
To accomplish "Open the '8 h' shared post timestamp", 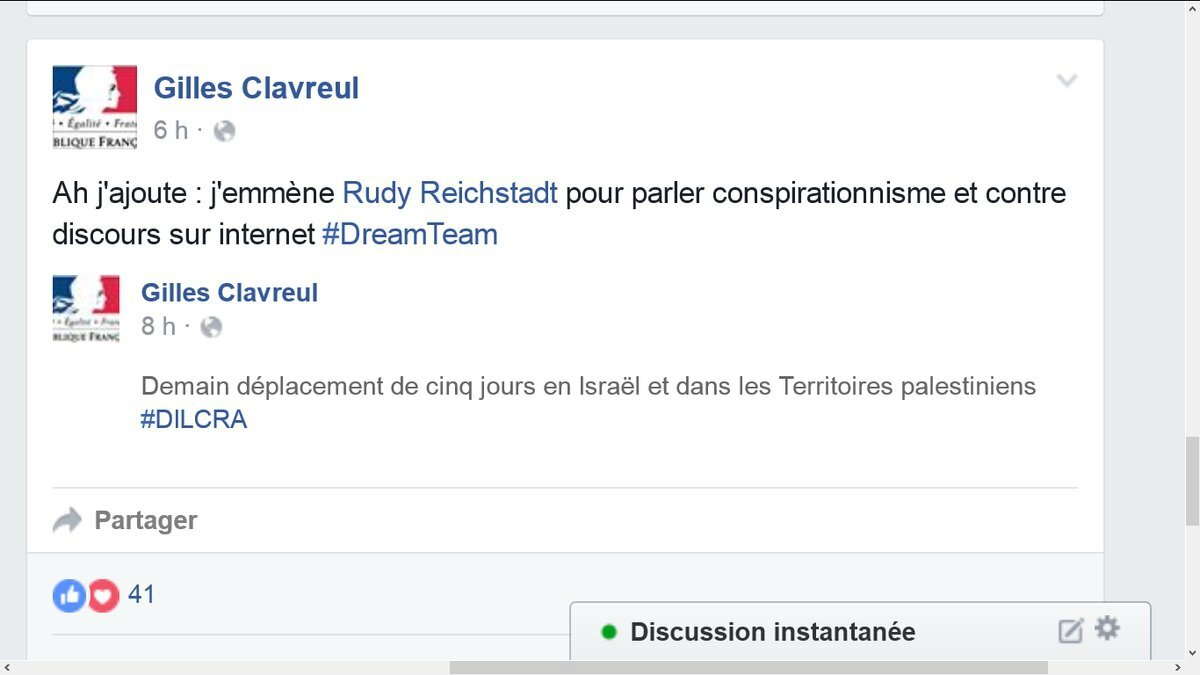I will (159, 327).
